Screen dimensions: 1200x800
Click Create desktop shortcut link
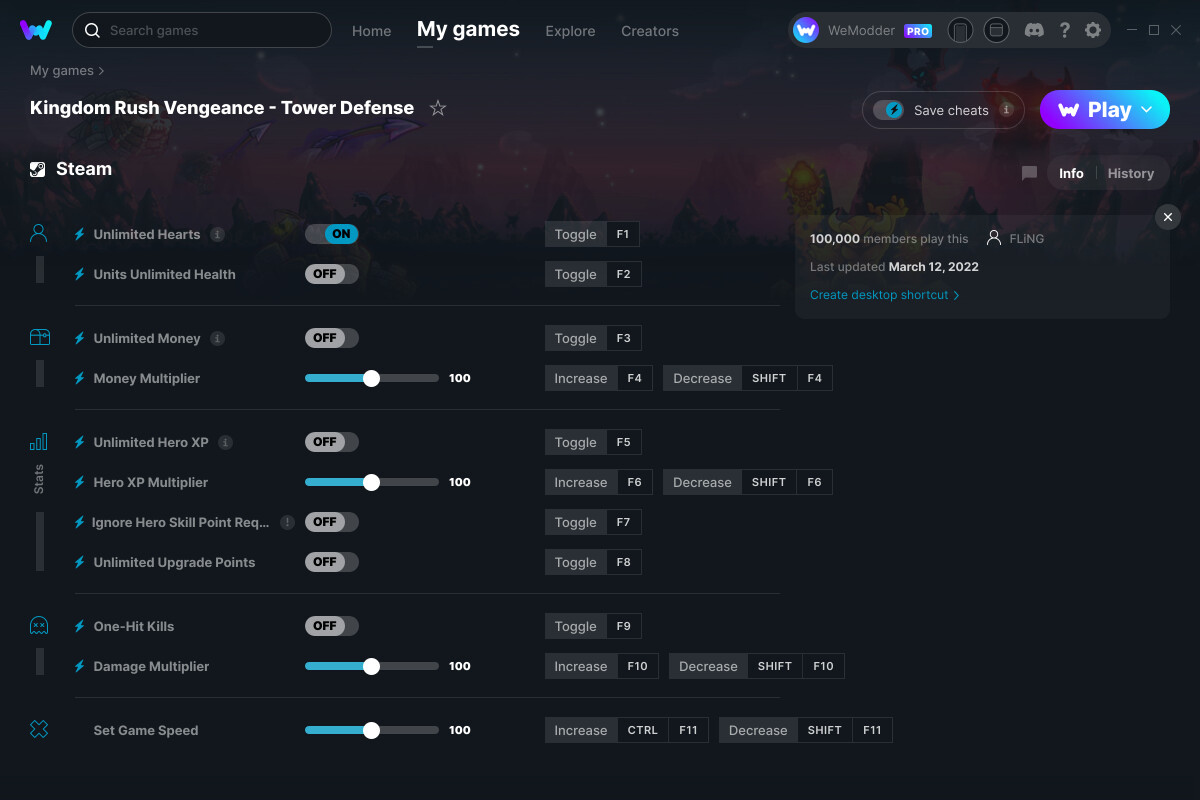pos(884,295)
